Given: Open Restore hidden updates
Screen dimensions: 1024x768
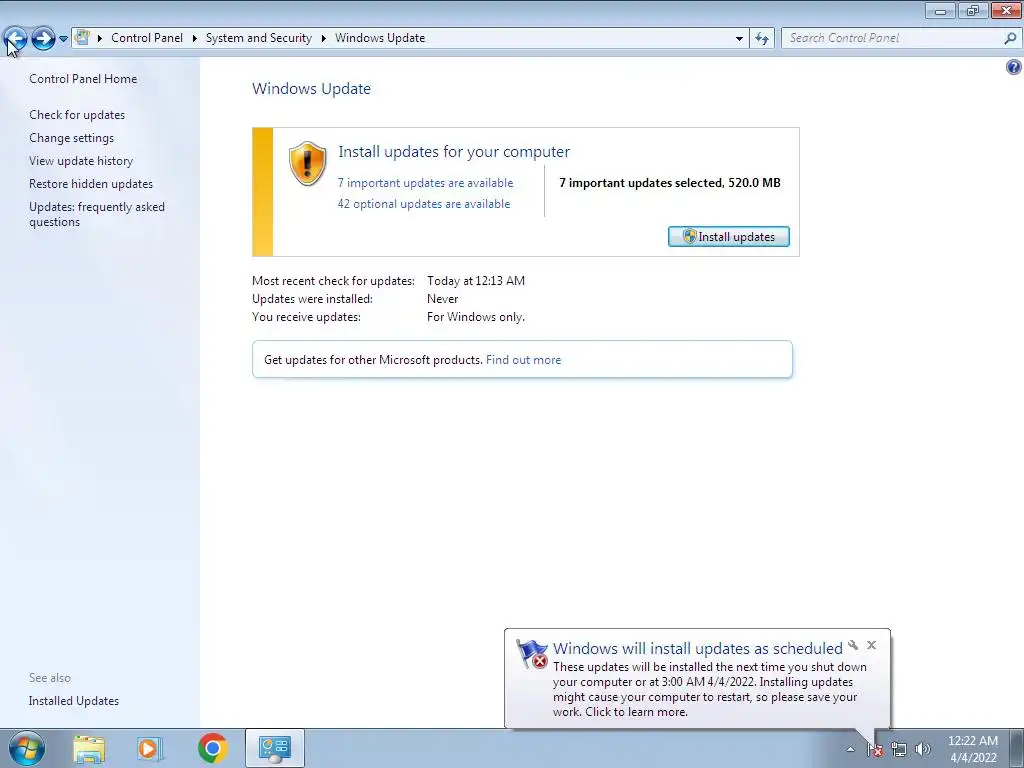Looking at the screenshot, I should coord(91,184).
